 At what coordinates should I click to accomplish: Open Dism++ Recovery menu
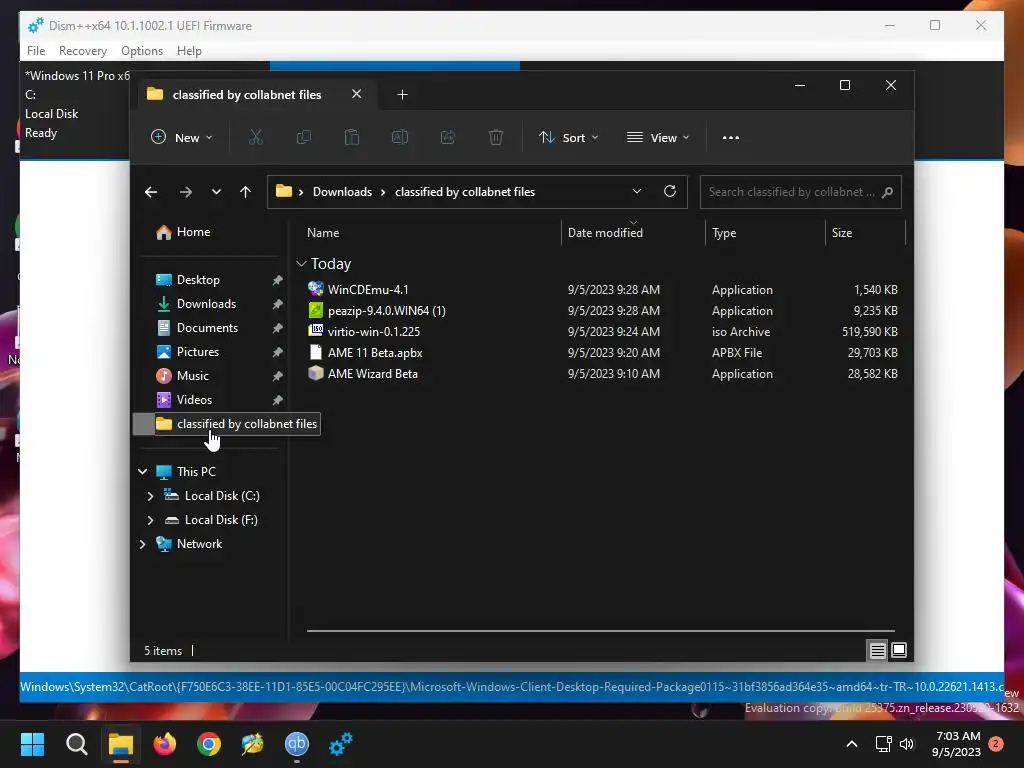[82, 51]
